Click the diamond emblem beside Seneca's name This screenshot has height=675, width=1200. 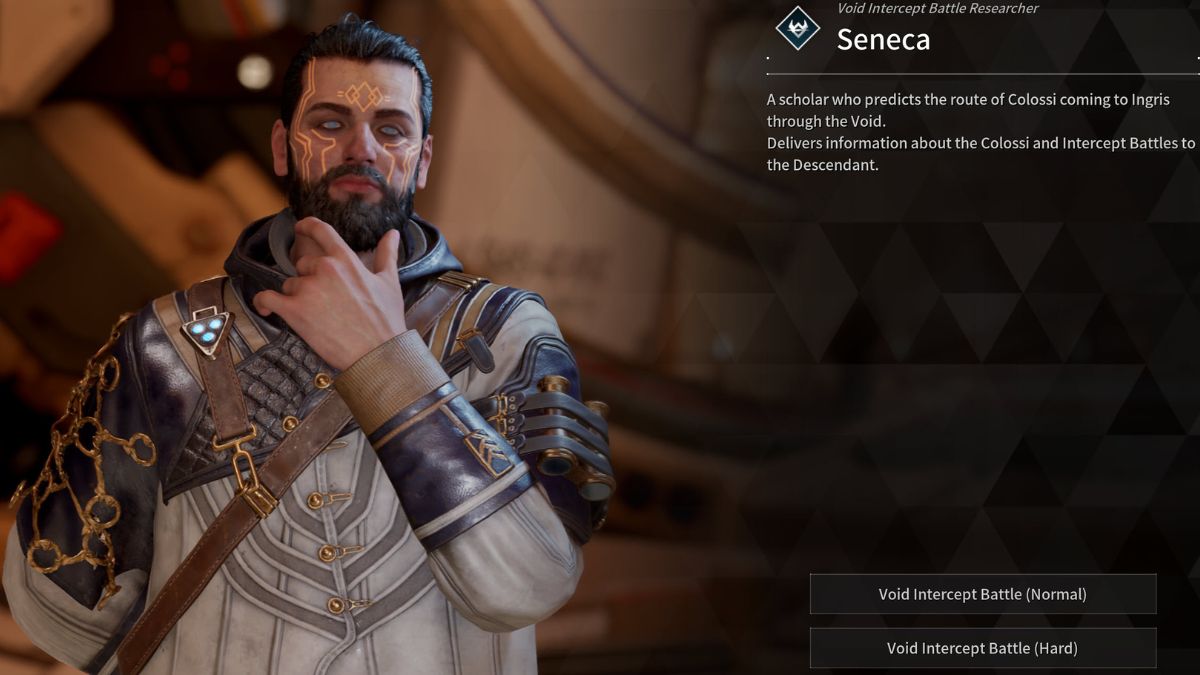tap(797, 28)
